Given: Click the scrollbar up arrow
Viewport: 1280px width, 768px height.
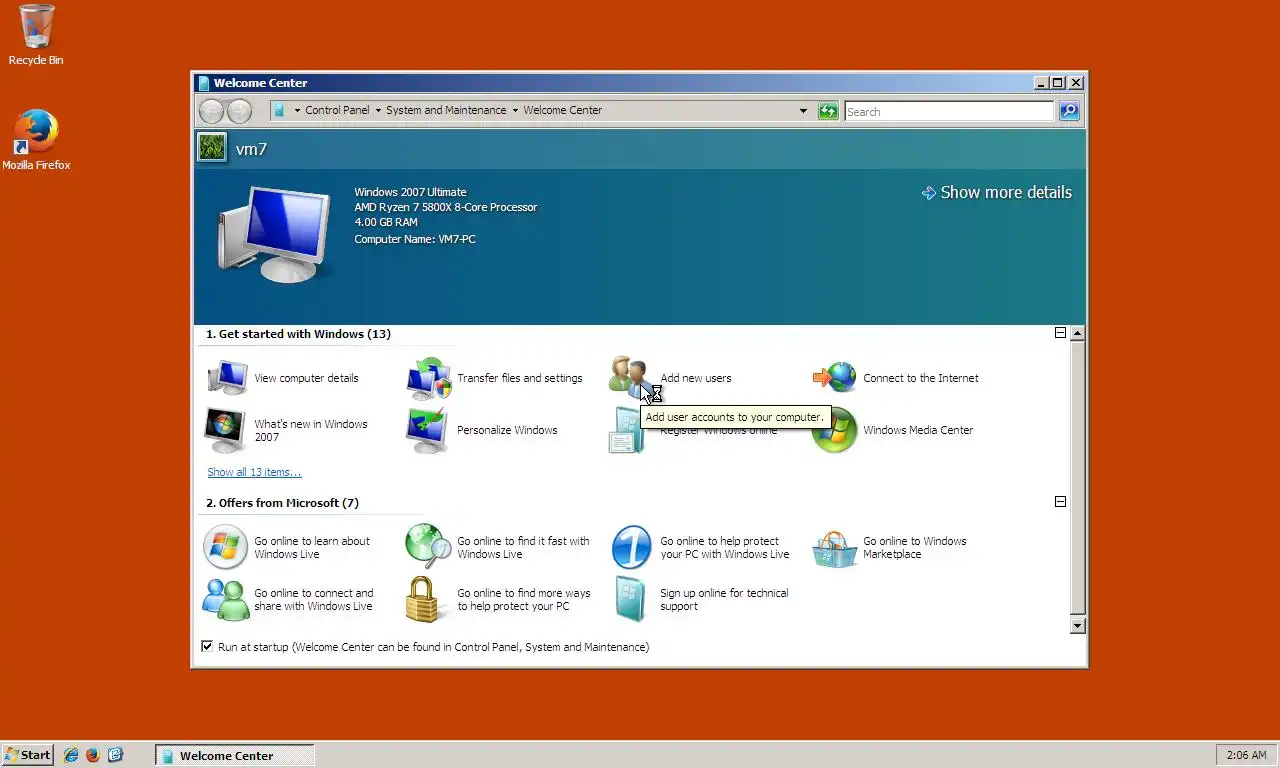Looking at the screenshot, I should point(1077,333).
